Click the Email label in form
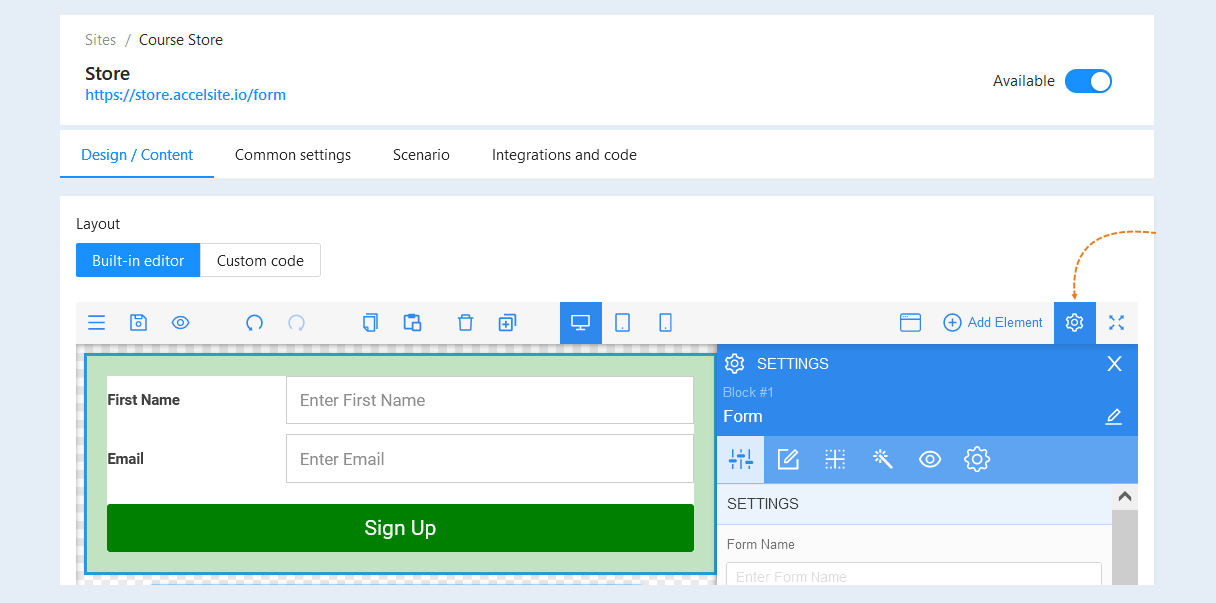Image resolution: width=1216 pixels, height=603 pixels. (x=126, y=459)
